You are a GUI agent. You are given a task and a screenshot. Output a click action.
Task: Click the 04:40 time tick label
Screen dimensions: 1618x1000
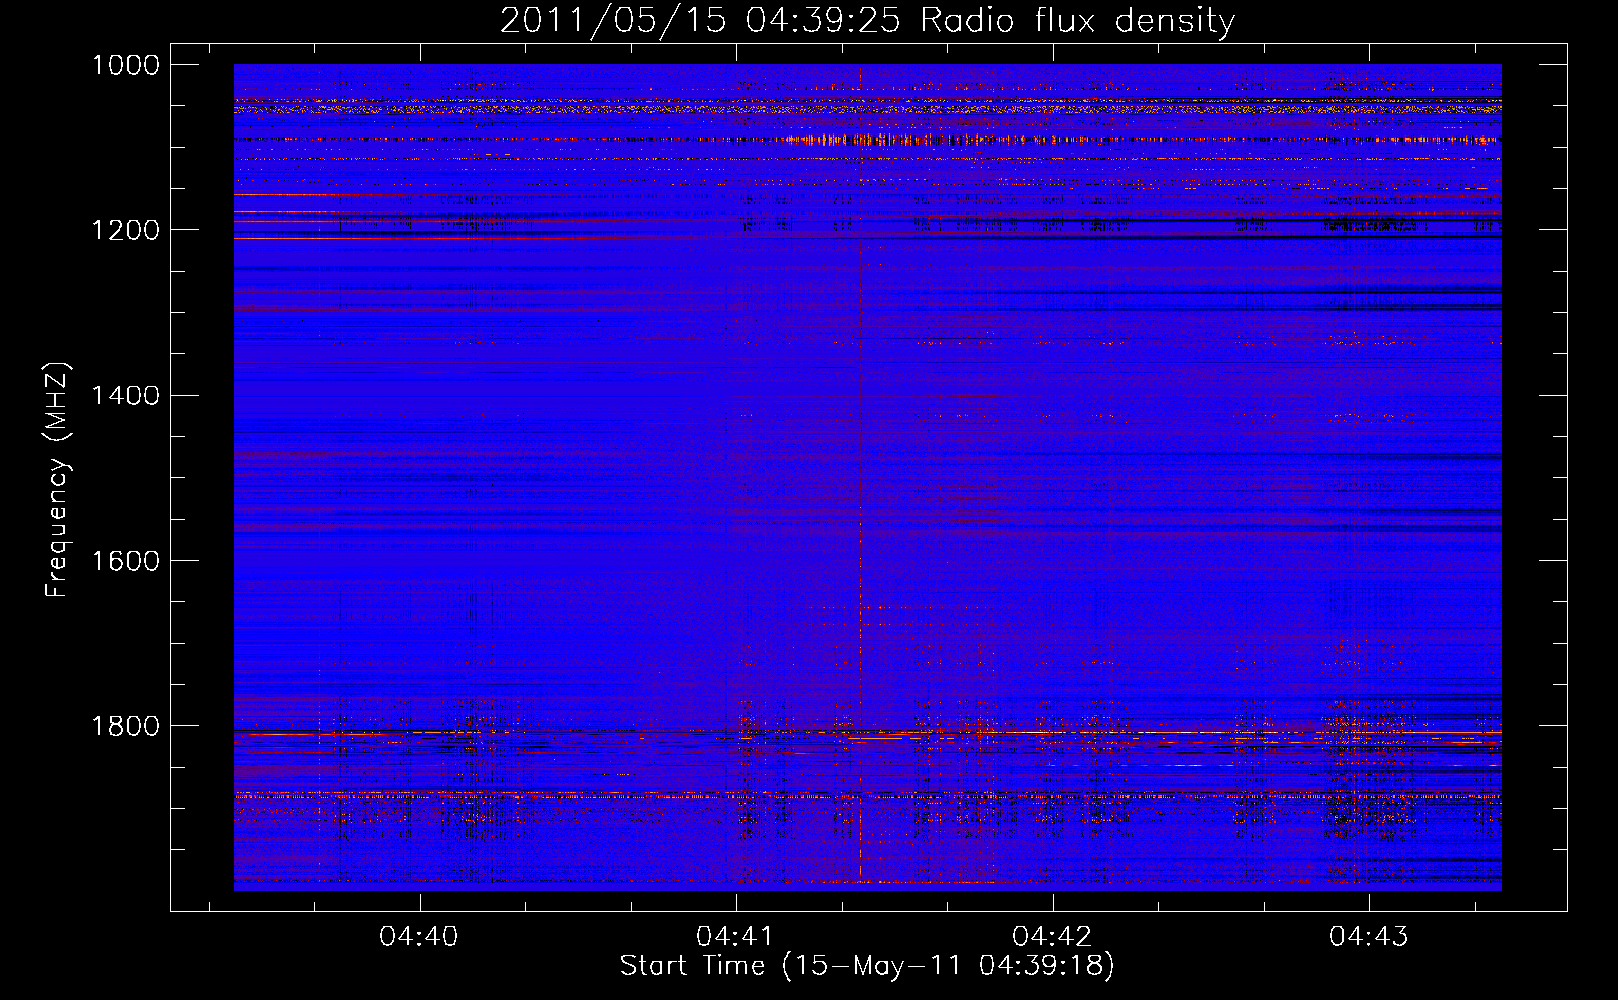pyautogui.click(x=419, y=936)
